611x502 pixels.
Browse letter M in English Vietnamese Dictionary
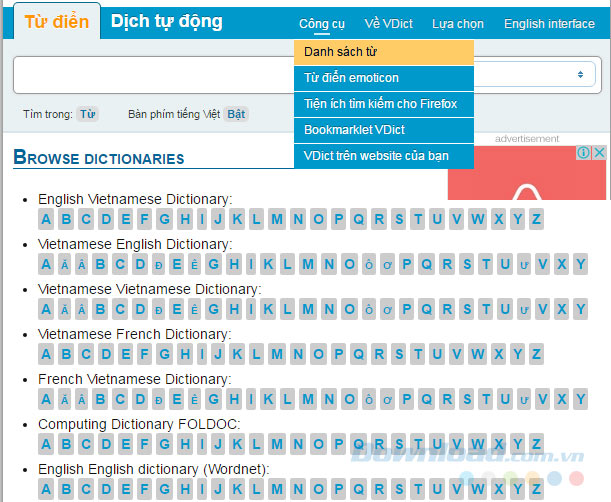tap(277, 219)
